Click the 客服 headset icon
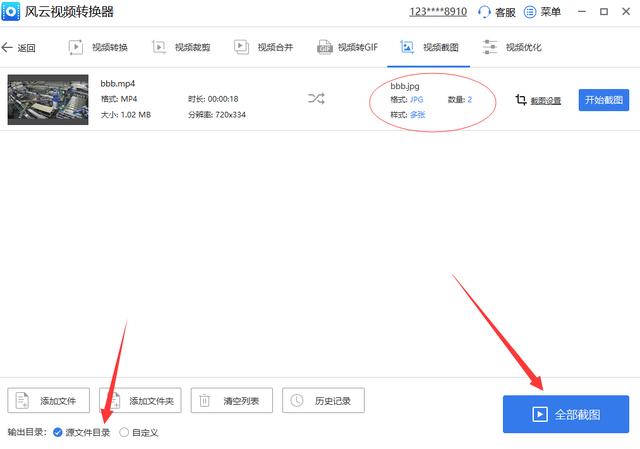 (x=484, y=12)
